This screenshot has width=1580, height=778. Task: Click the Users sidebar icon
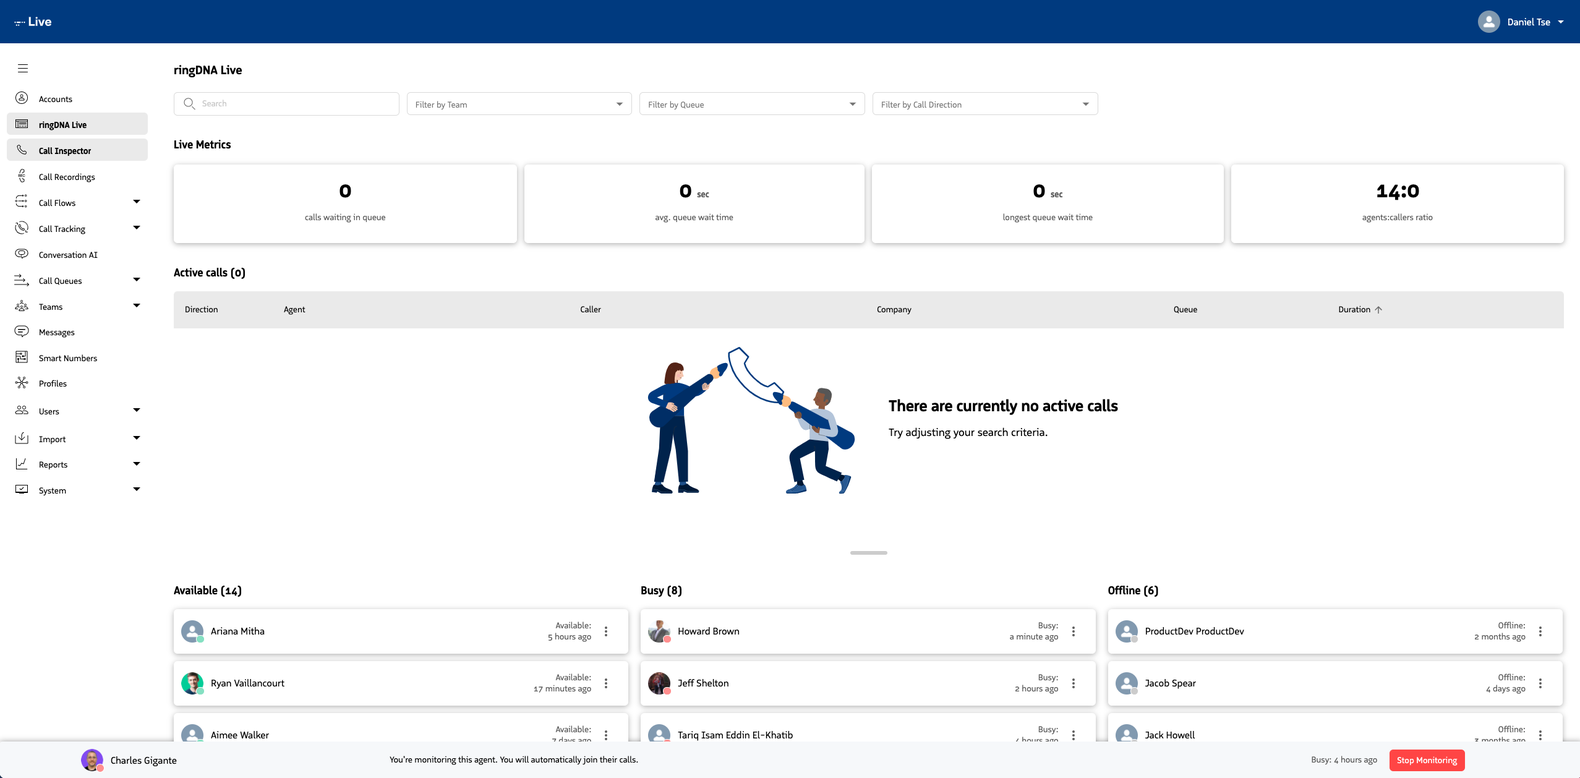coord(22,410)
